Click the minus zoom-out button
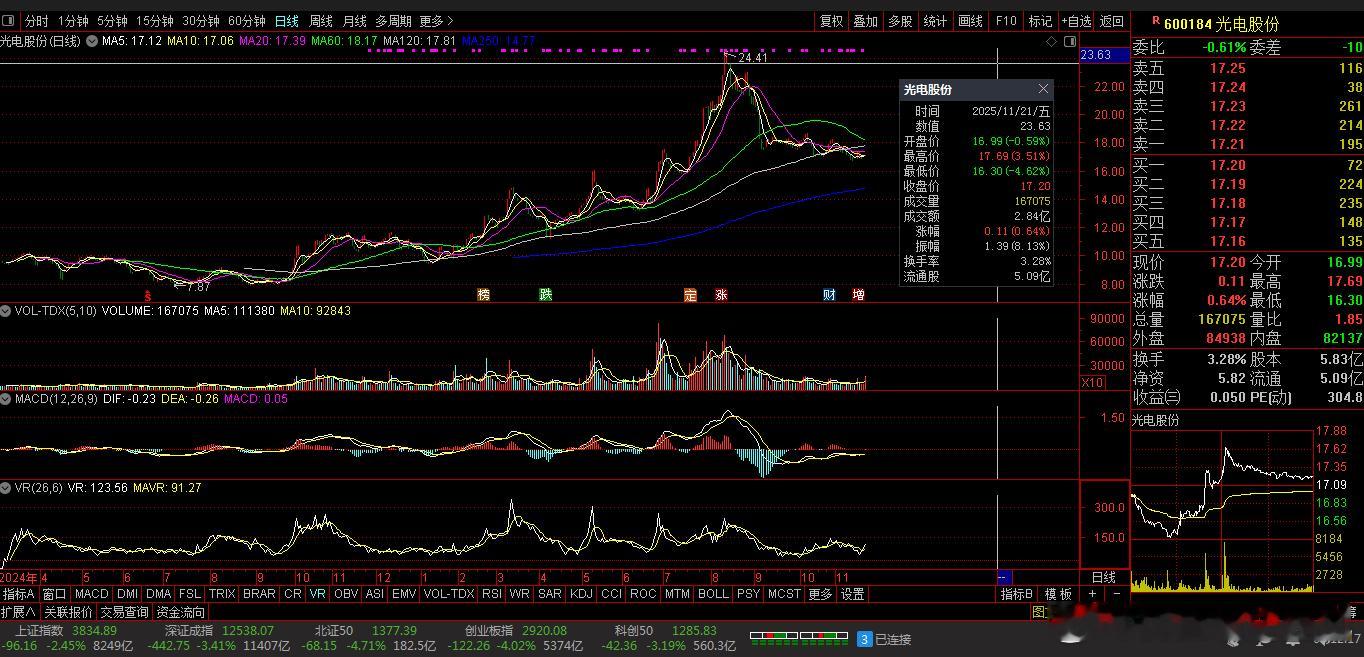 tap(1116, 594)
